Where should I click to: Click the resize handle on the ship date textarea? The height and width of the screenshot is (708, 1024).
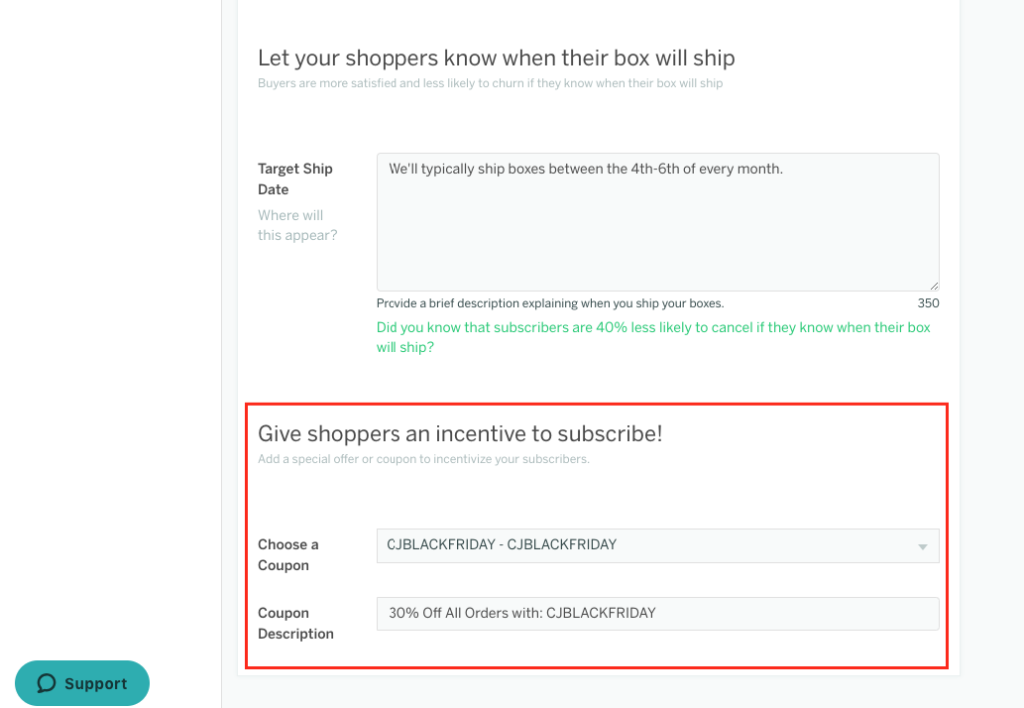point(933,285)
